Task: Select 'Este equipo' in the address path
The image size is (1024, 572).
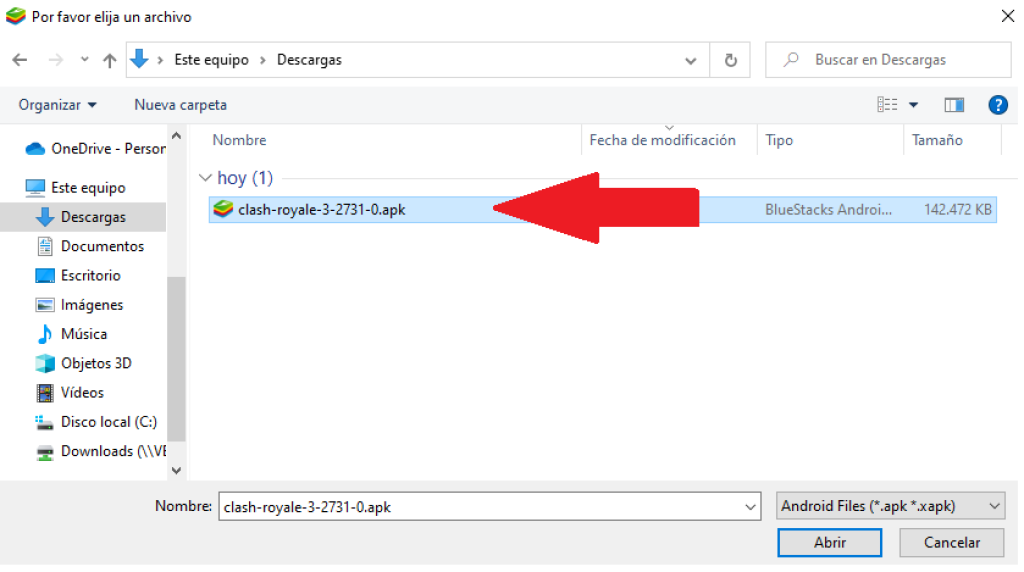Action: (x=211, y=59)
